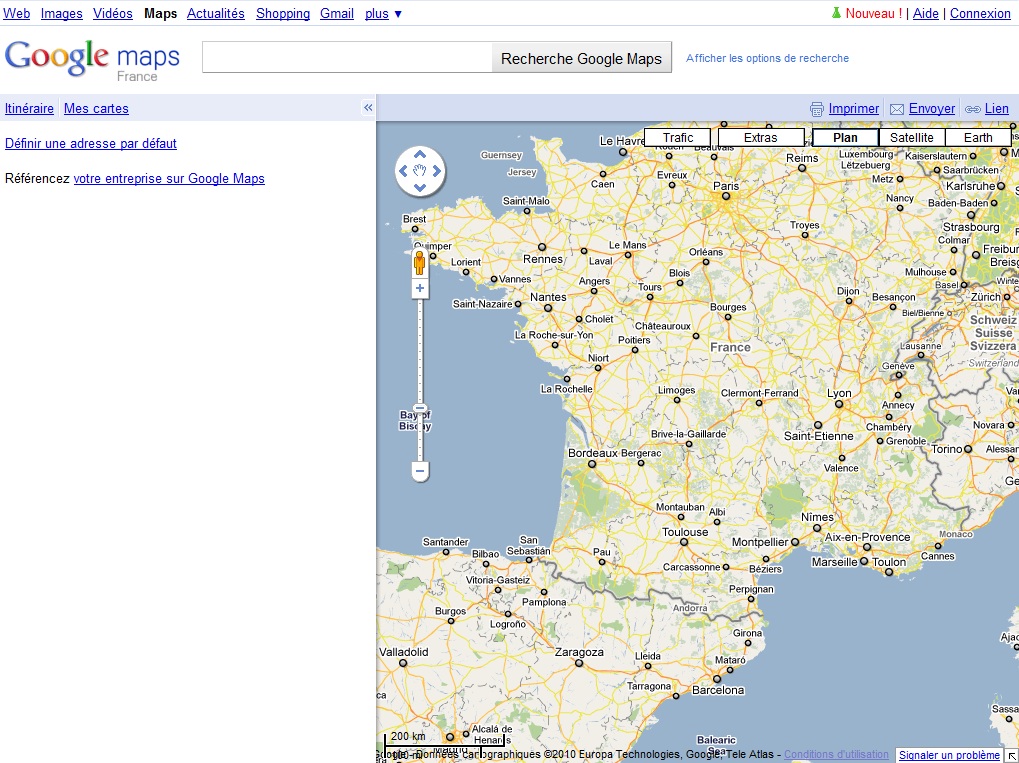Click the Limoges label on the map
The image size is (1019, 763).
[x=677, y=390]
